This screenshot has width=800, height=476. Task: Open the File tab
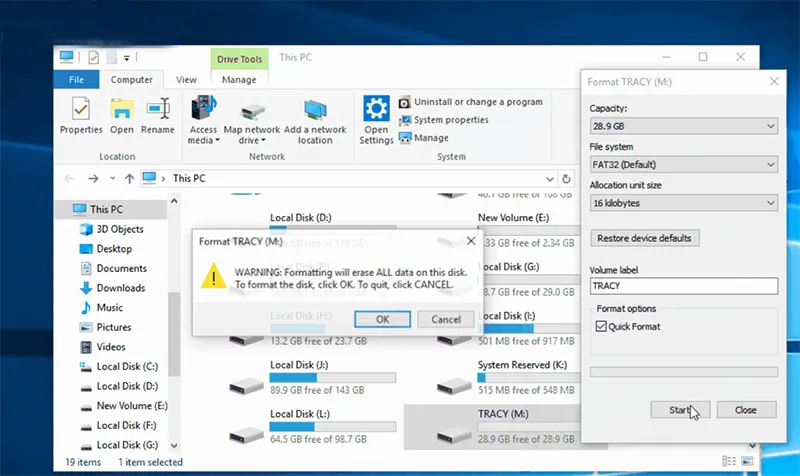click(77, 80)
